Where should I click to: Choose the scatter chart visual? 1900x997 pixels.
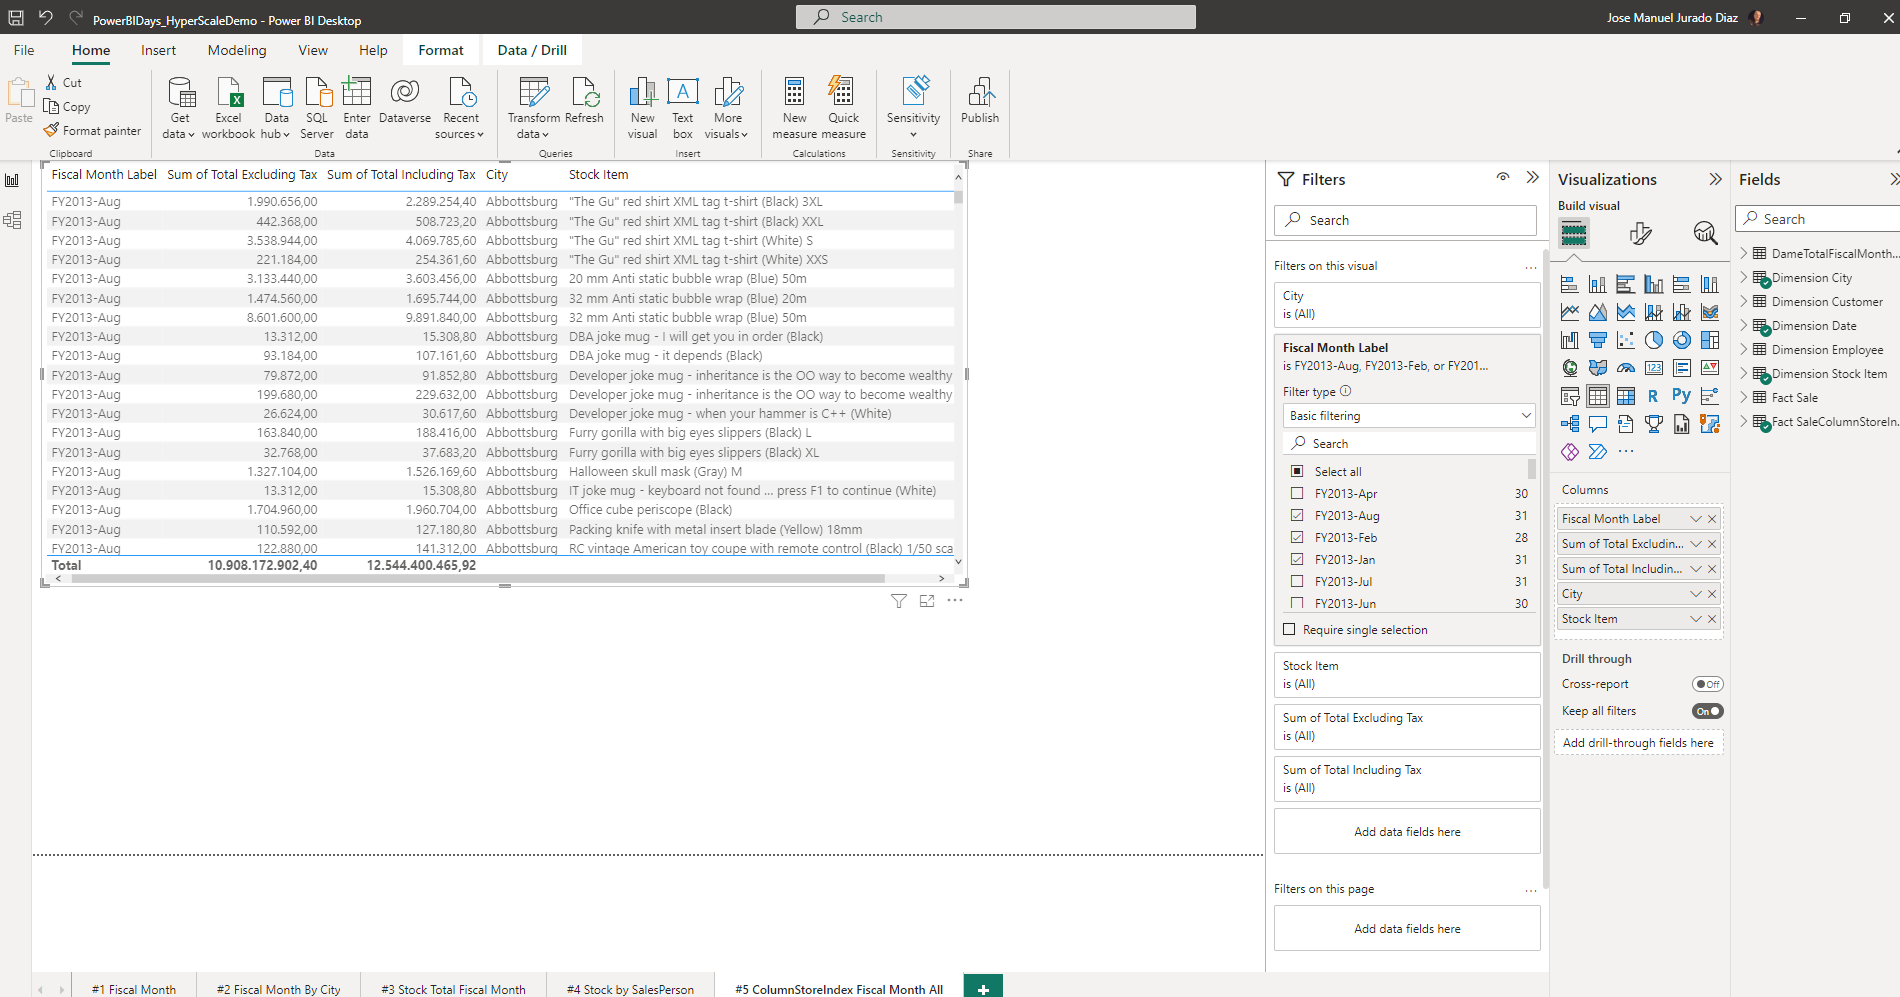1626,340
